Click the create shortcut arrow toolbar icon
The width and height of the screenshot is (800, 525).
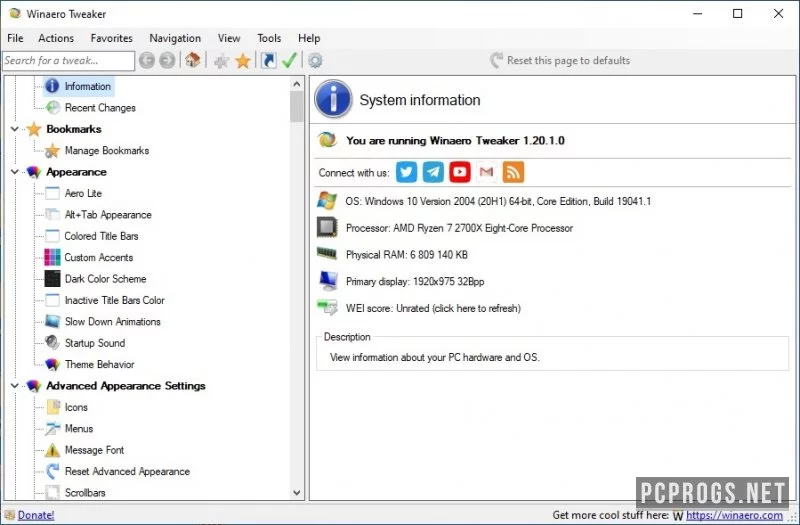268,61
